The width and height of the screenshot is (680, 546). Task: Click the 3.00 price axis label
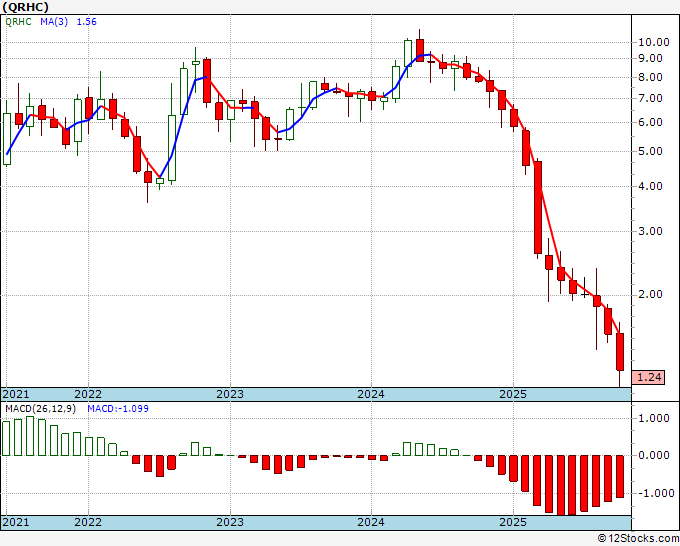(x=650, y=232)
